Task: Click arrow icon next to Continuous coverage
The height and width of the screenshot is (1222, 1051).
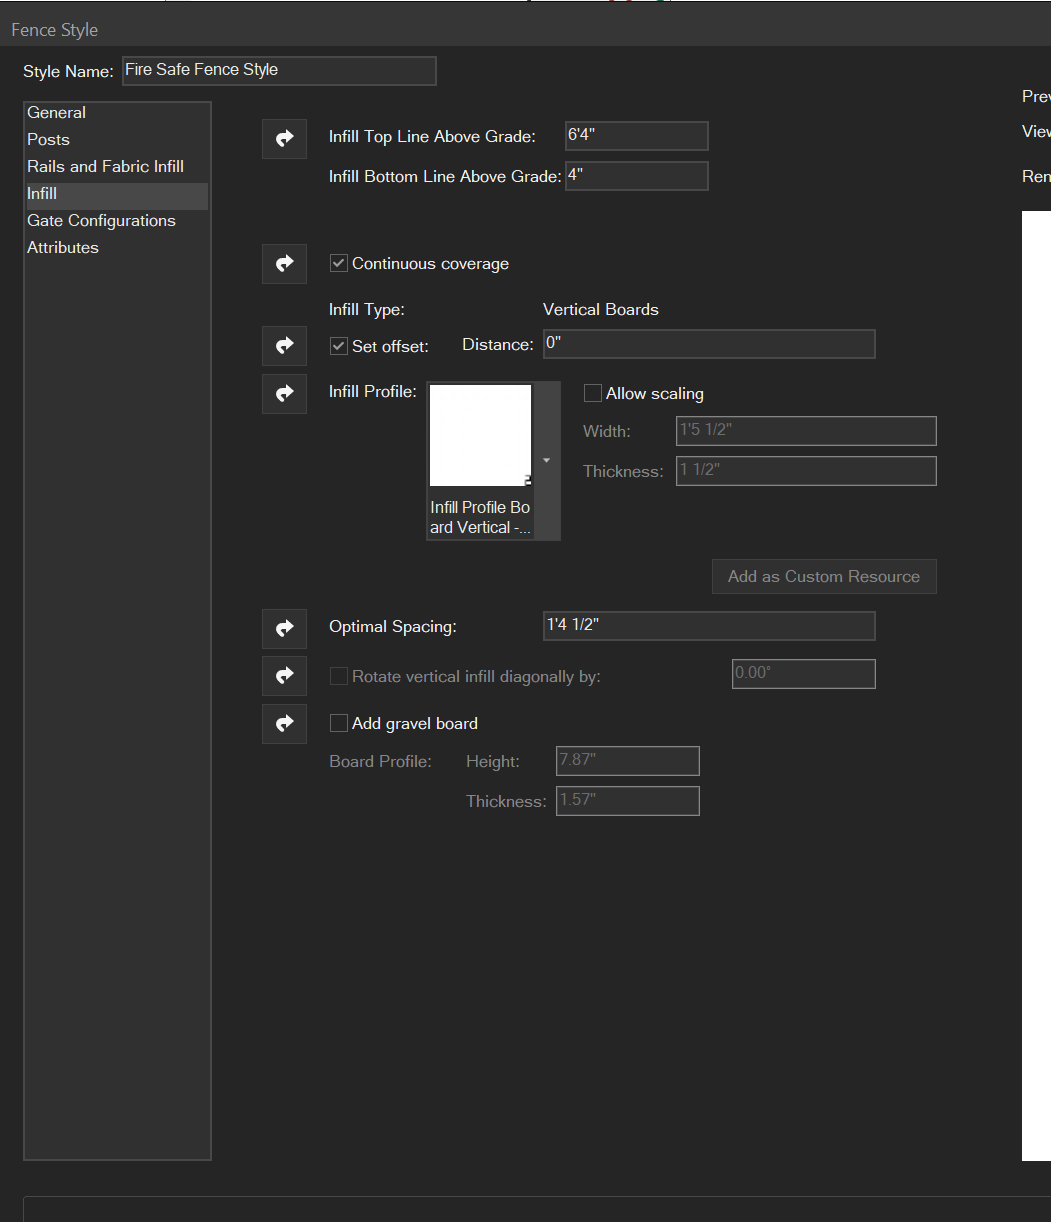Action: 284,264
